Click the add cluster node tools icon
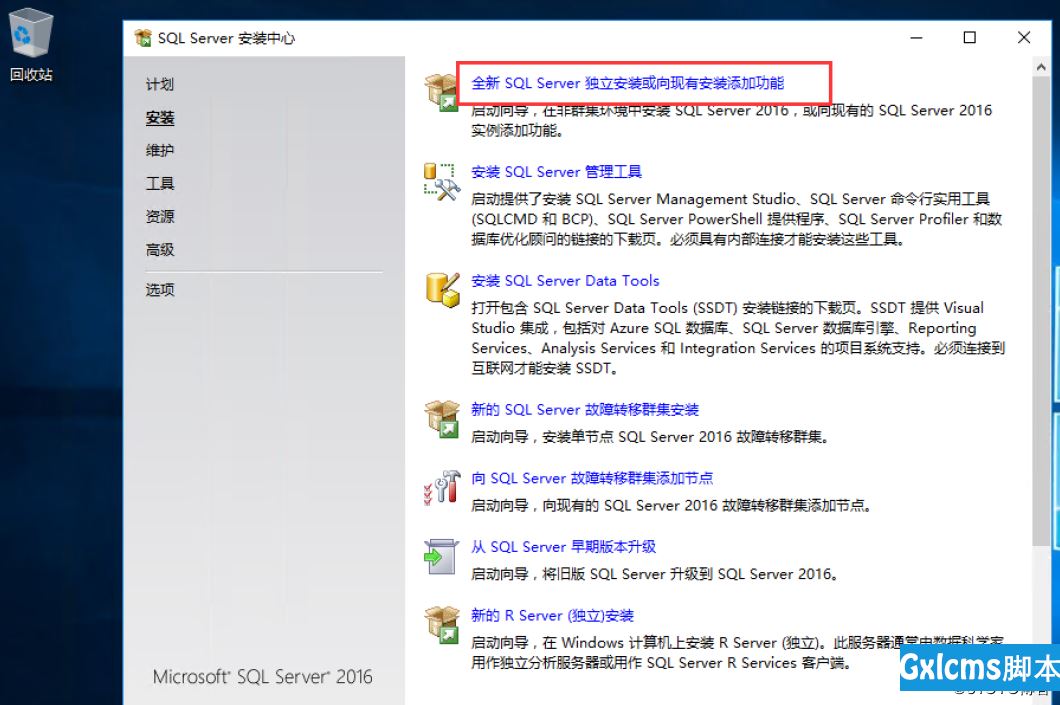 (x=442, y=487)
